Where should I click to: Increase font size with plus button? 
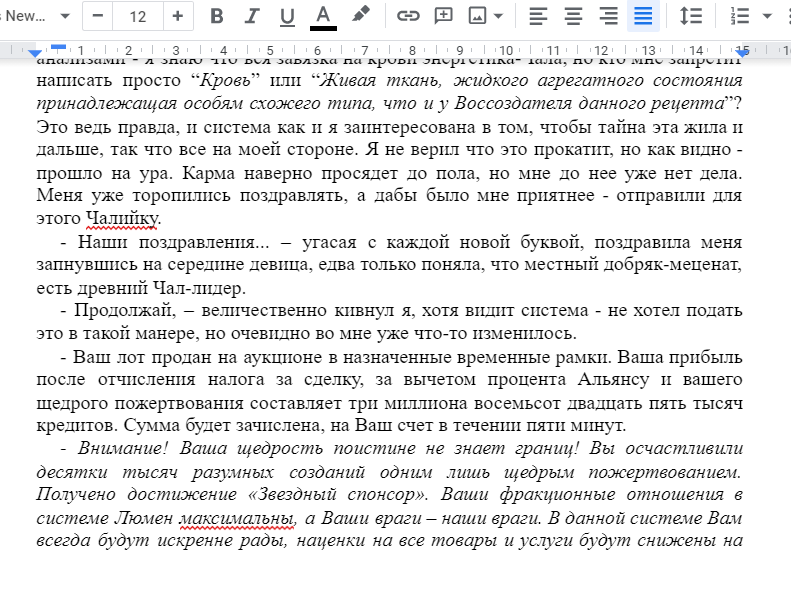[x=178, y=16]
